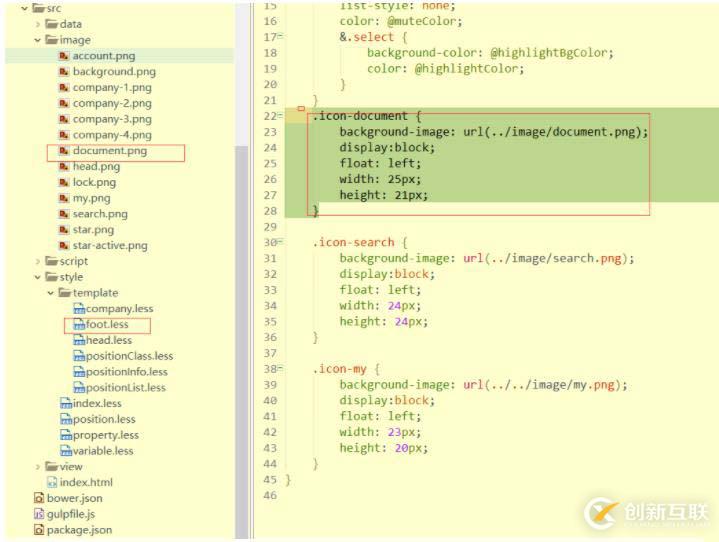Image resolution: width=719 pixels, height=542 pixels.
Task: Fold code block at line 17
Action: pyautogui.click(x=280, y=36)
